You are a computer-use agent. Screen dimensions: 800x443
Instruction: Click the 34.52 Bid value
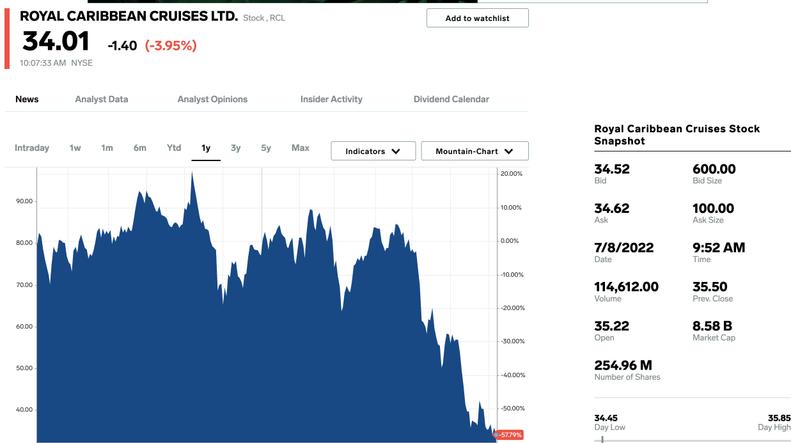(x=612, y=169)
